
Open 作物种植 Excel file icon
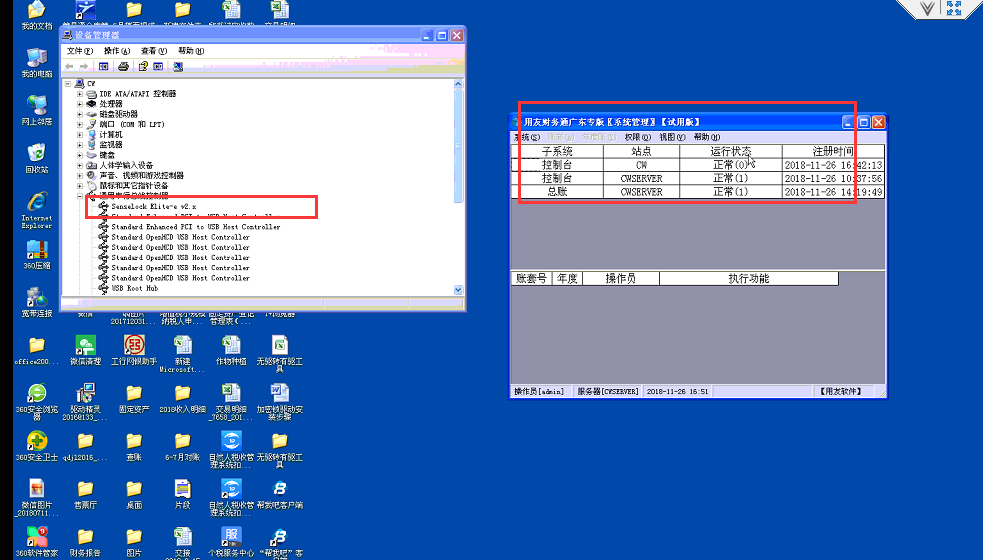click(231, 350)
